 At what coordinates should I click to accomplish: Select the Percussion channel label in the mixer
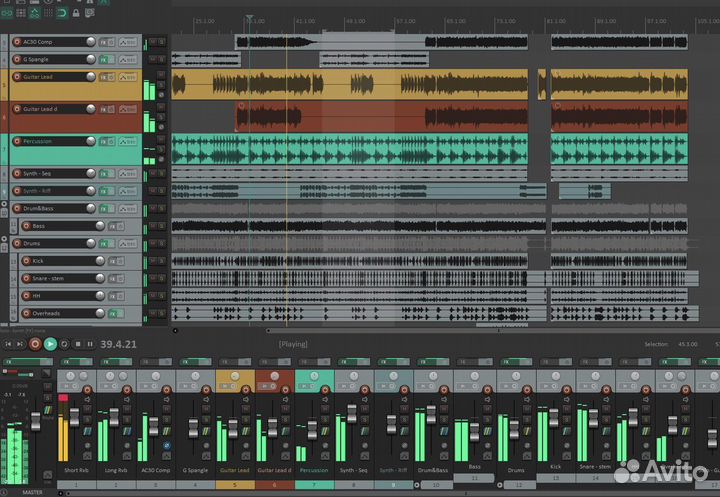pos(314,470)
